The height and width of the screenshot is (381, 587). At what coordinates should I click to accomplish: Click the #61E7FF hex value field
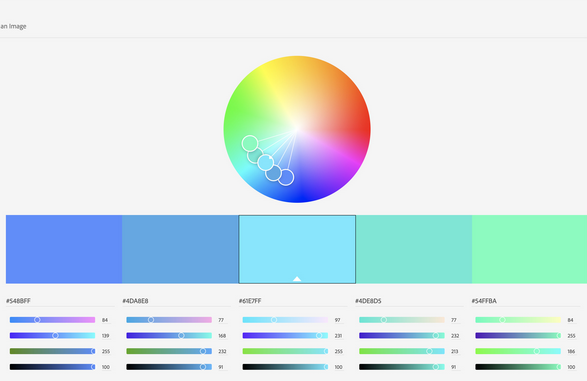click(x=293, y=301)
